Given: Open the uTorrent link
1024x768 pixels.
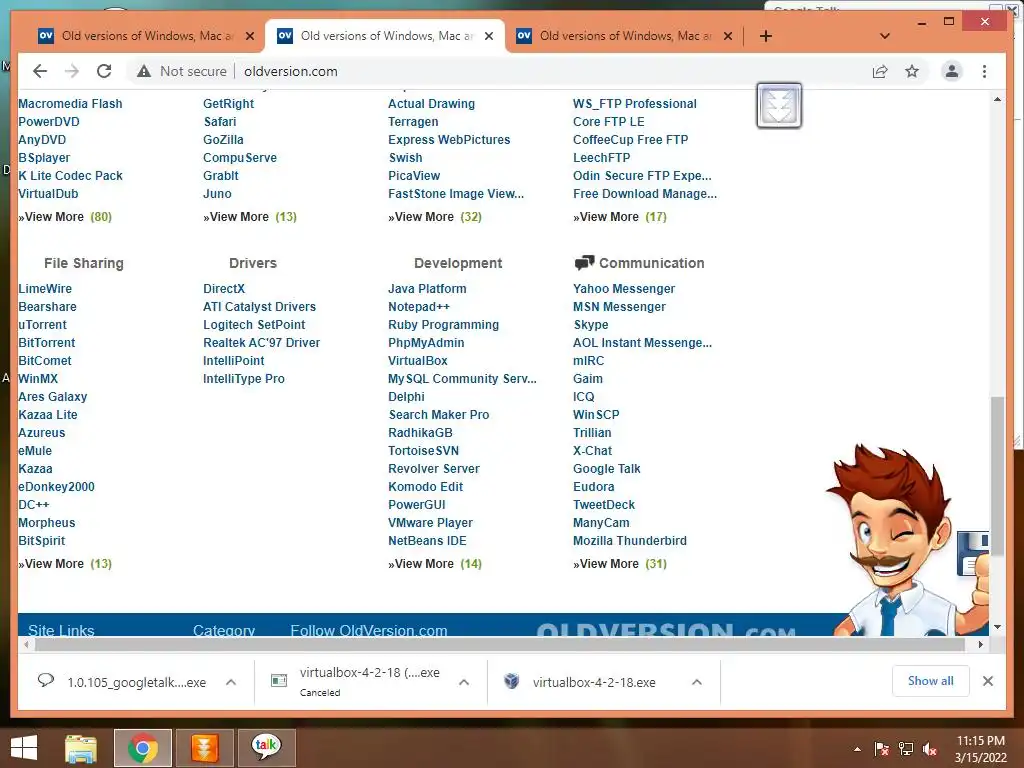Looking at the screenshot, I should 42,325.
